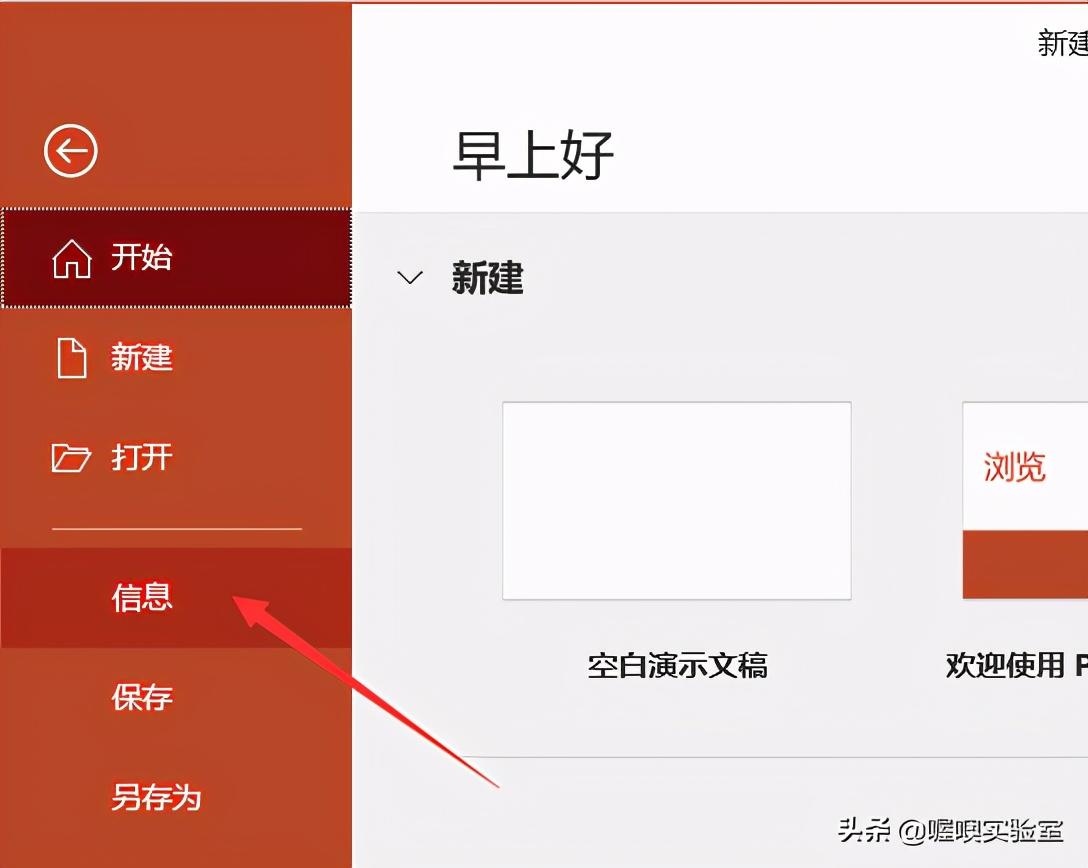
Task: Click the blank page icon beside 新建
Action: [x=72, y=358]
